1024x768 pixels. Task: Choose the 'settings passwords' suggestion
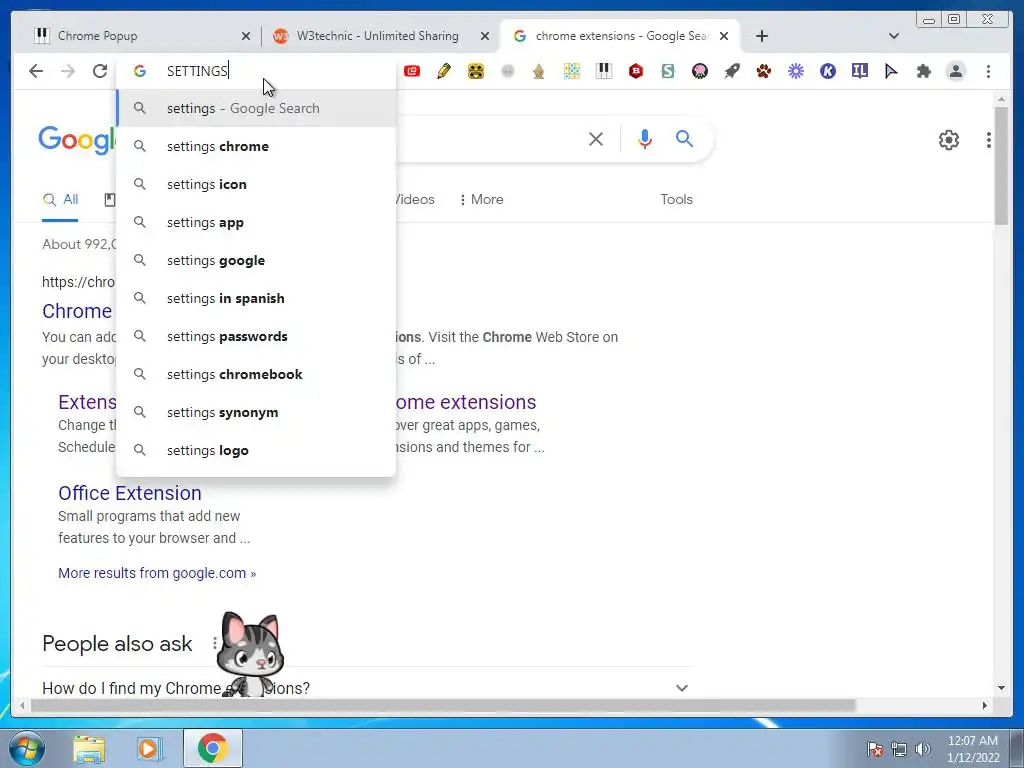(257, 336)
